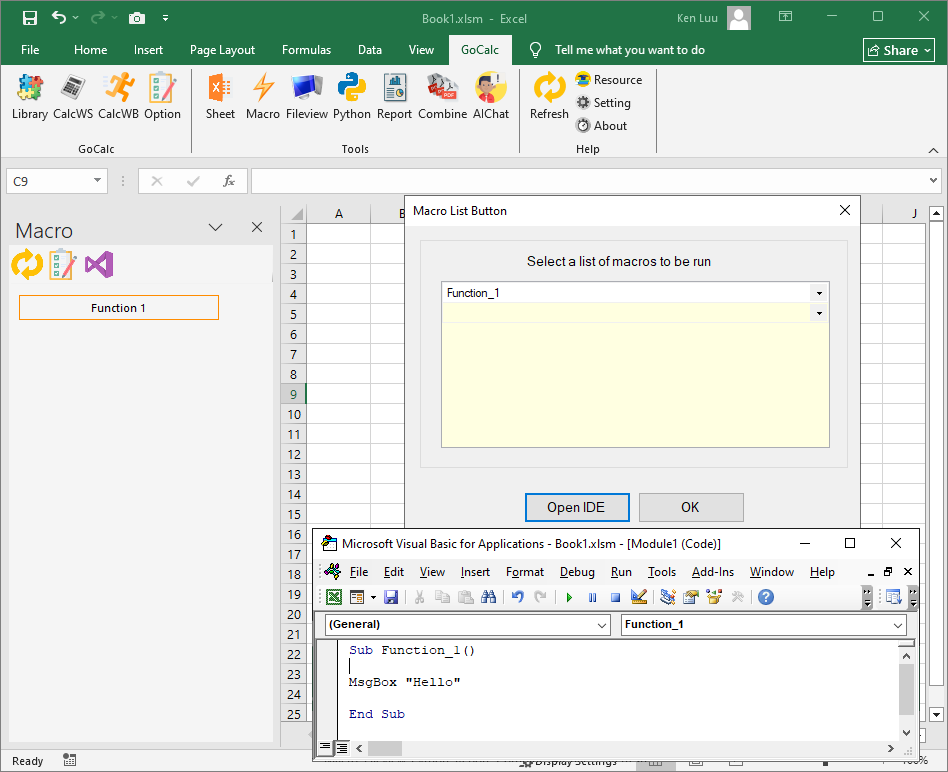Open the Customize Quick Access Toolbar dropdown
The image size is (948, 772).
click(165, 18)
